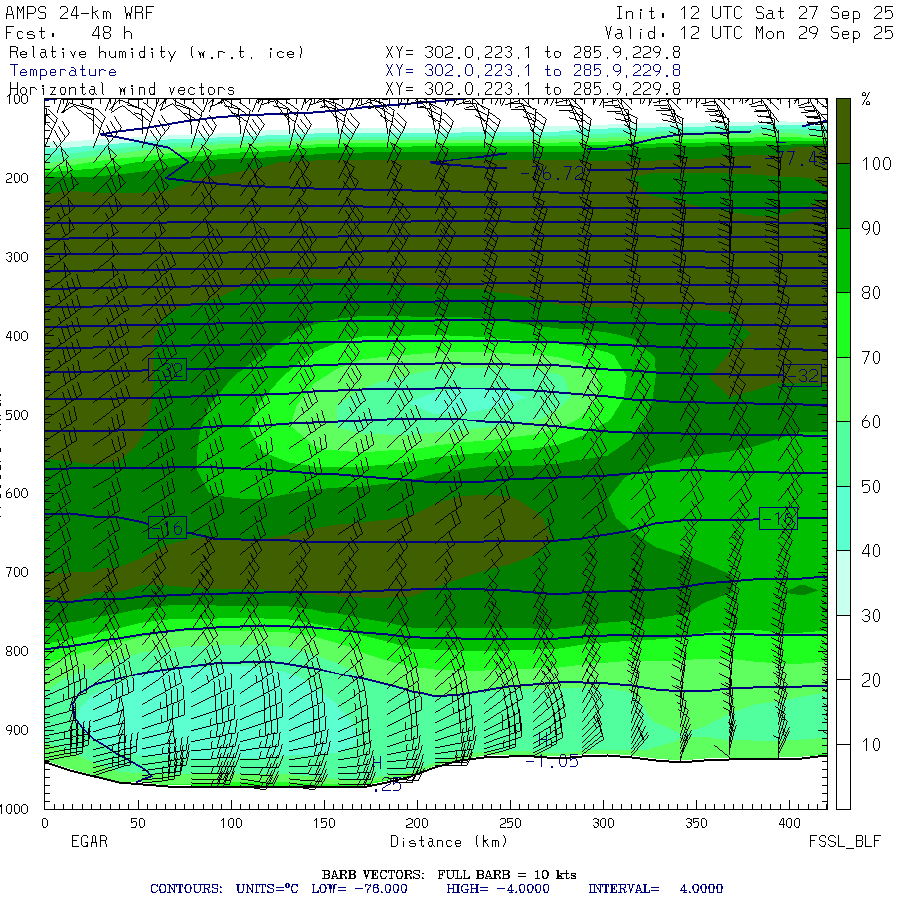Viewport: 900px width, 900px height.
Task: Click the 'EGAR' station label
Action: [x=89, y=841]
